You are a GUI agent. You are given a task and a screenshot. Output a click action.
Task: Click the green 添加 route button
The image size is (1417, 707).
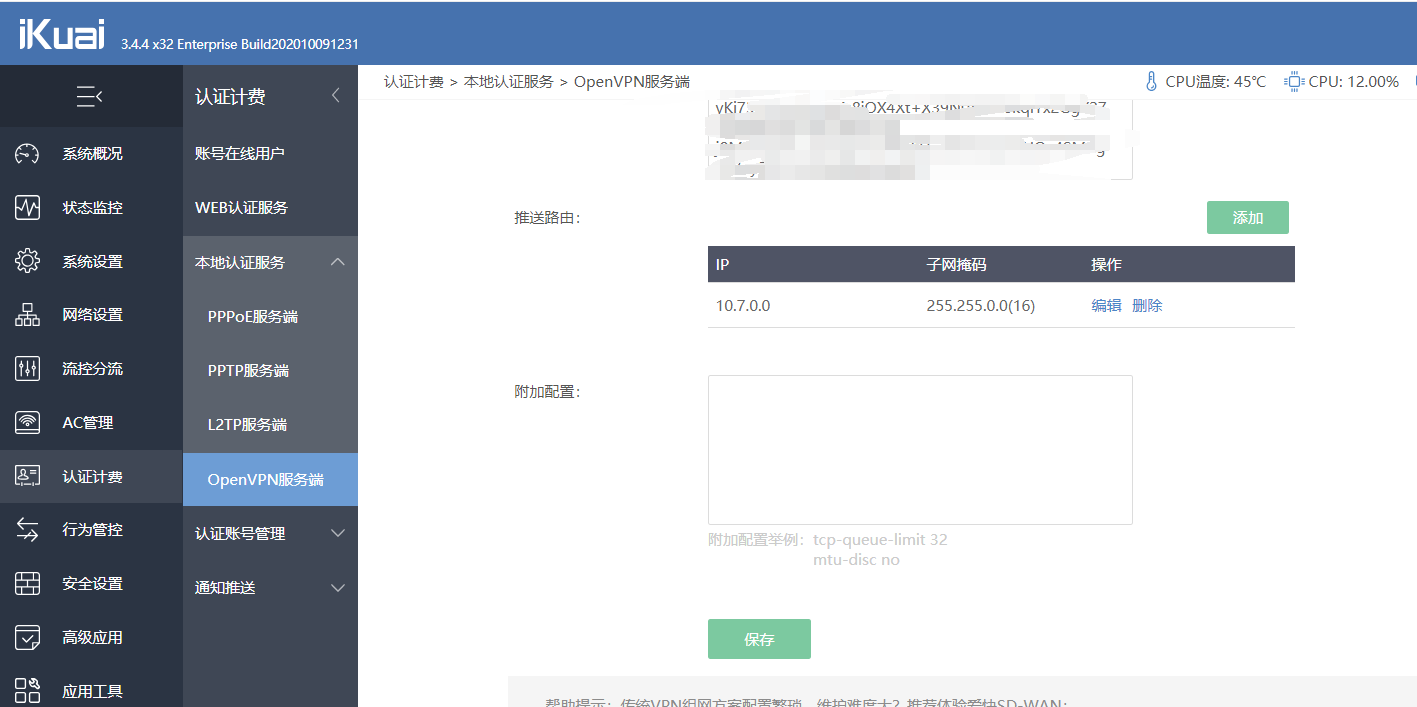1247,217
